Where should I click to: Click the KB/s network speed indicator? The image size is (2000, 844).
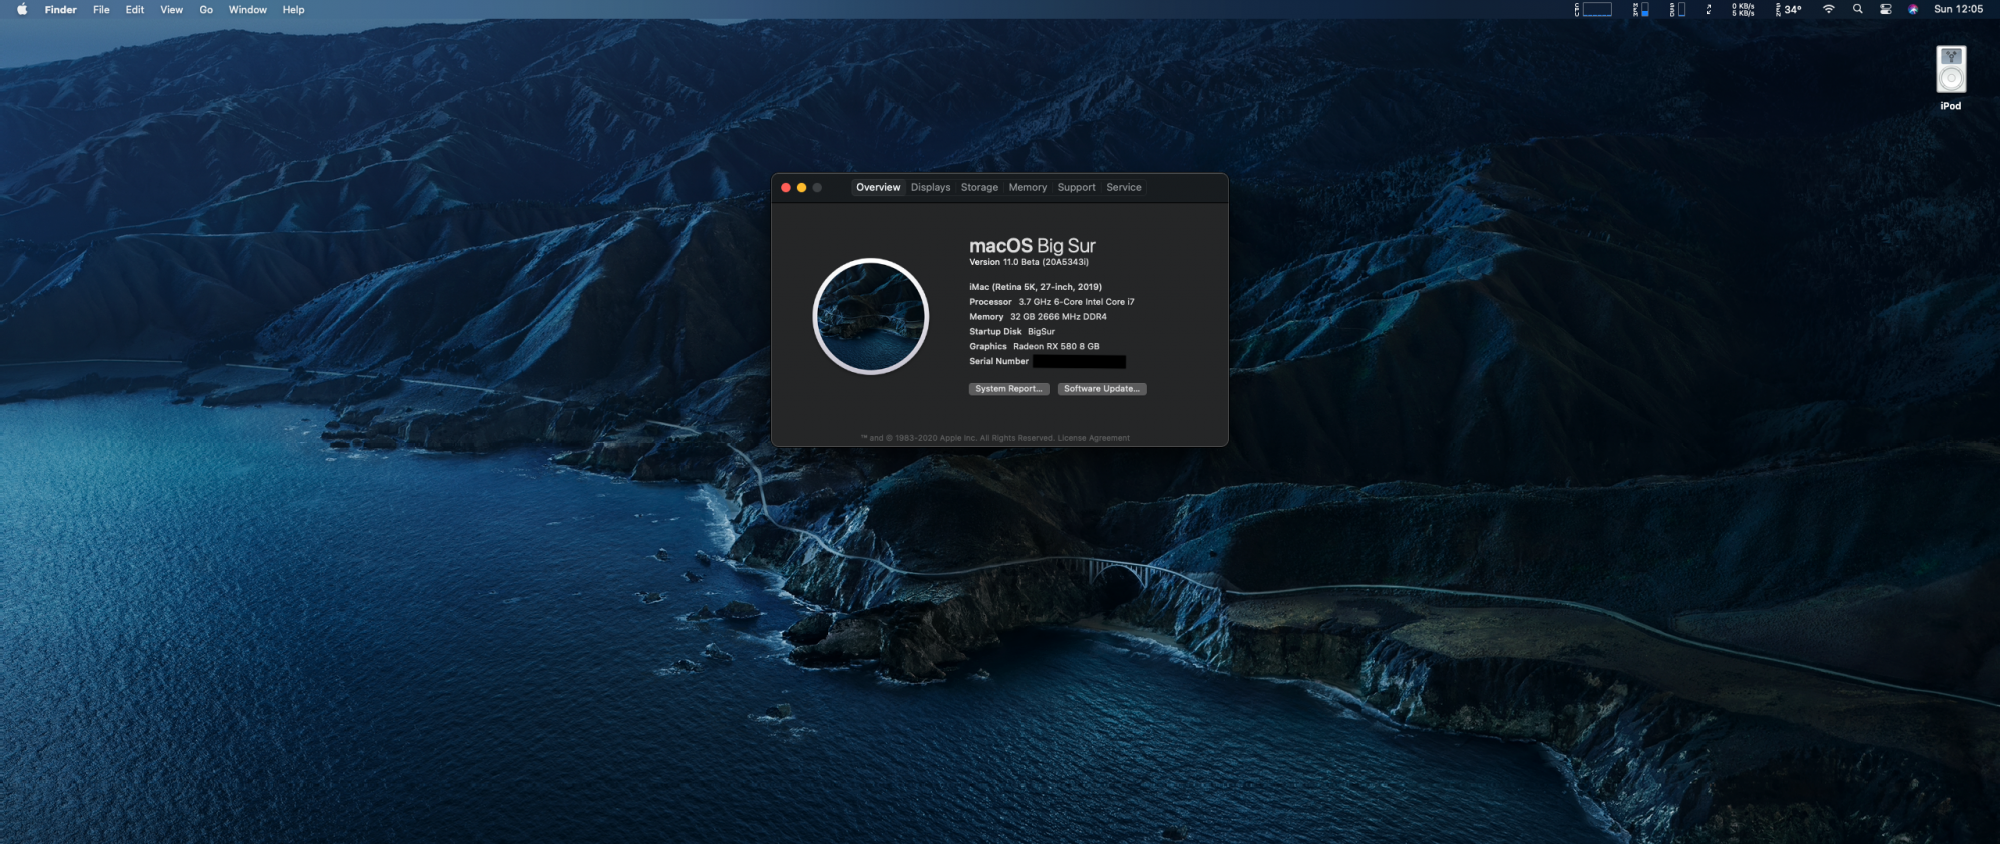(x=1743, y=9)
